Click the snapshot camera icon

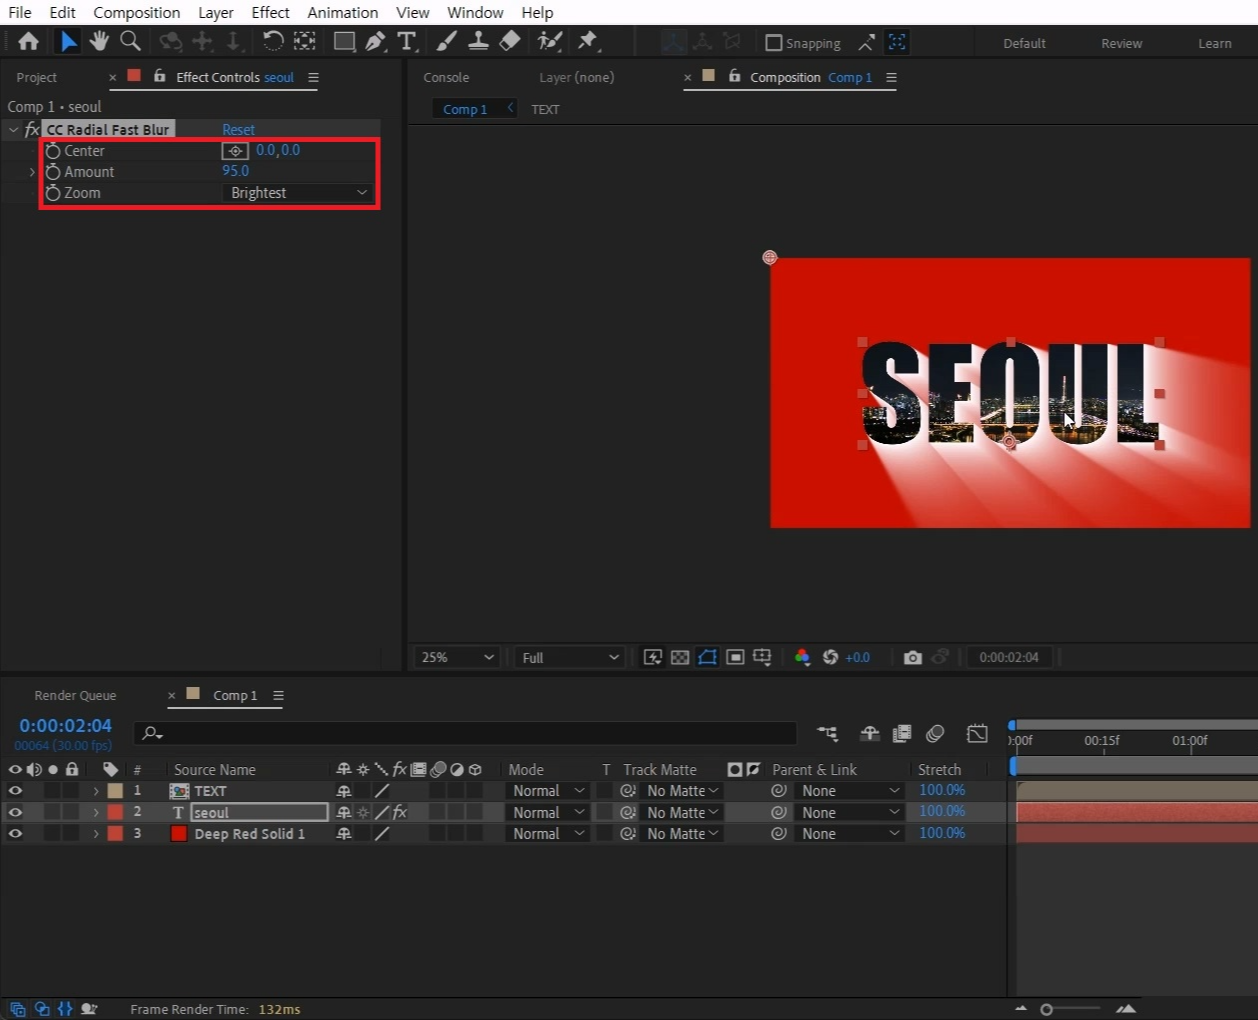912,657
